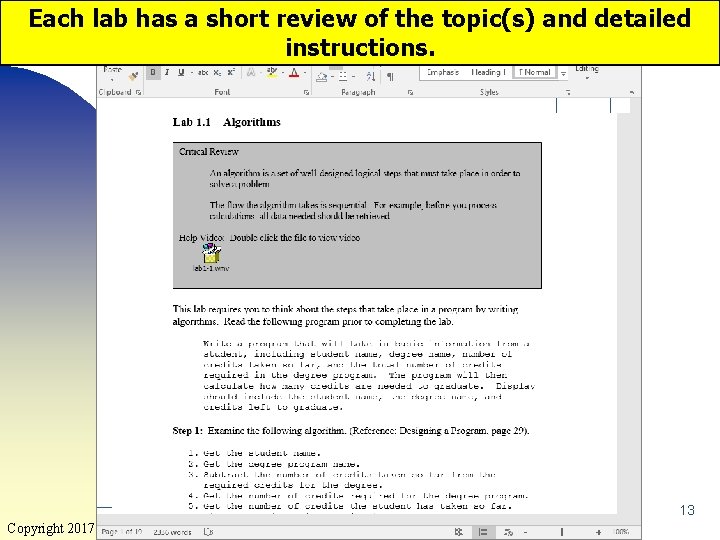Sort text with the A-Z sort icon
The height and width of the screenshot is (540, 720).
pyautogui.click(x=371, y=76)
